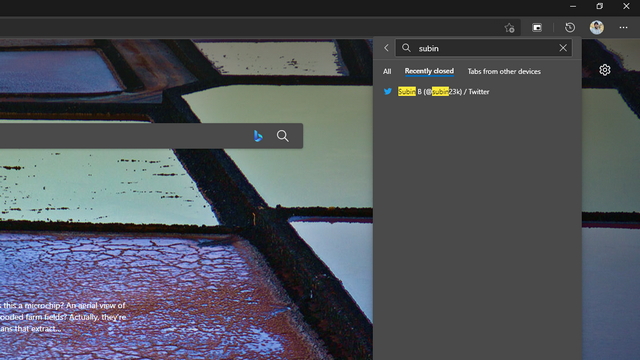Select the Recently closed tab
The height and width of the screenshot is (360, 640).
429,71
